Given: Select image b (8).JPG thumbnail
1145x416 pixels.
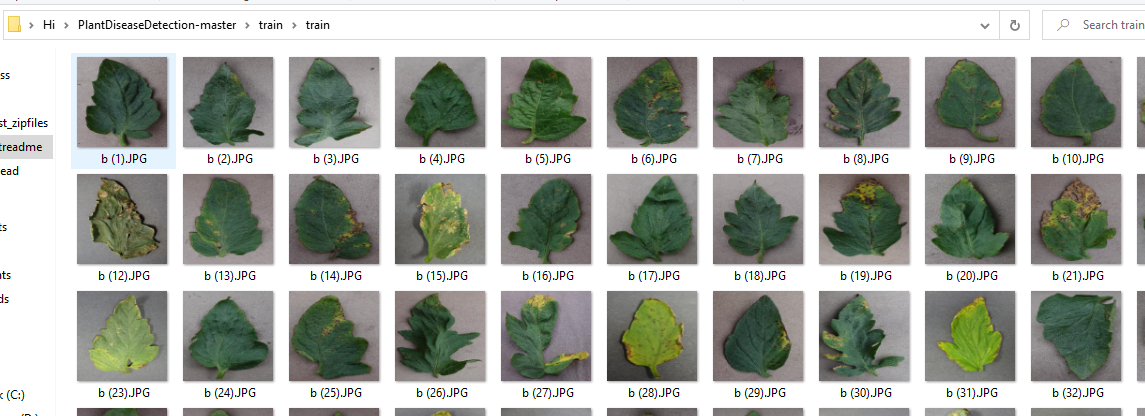Looking at the screenshot, I should 864,102.
